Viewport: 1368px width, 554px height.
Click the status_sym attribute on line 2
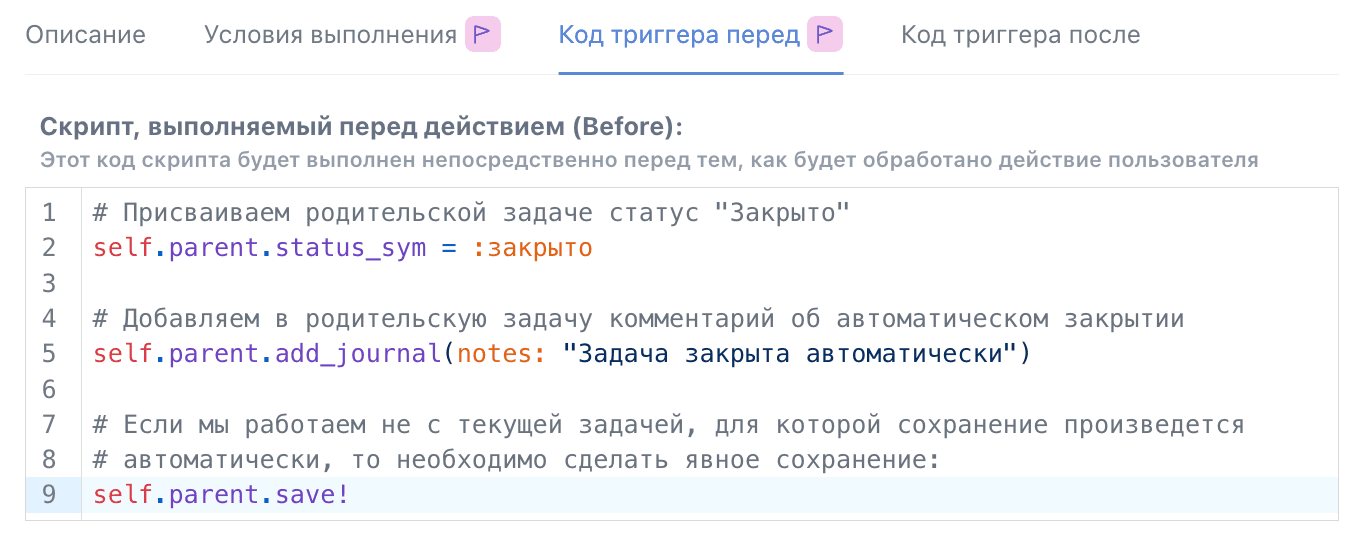point(351,247)
